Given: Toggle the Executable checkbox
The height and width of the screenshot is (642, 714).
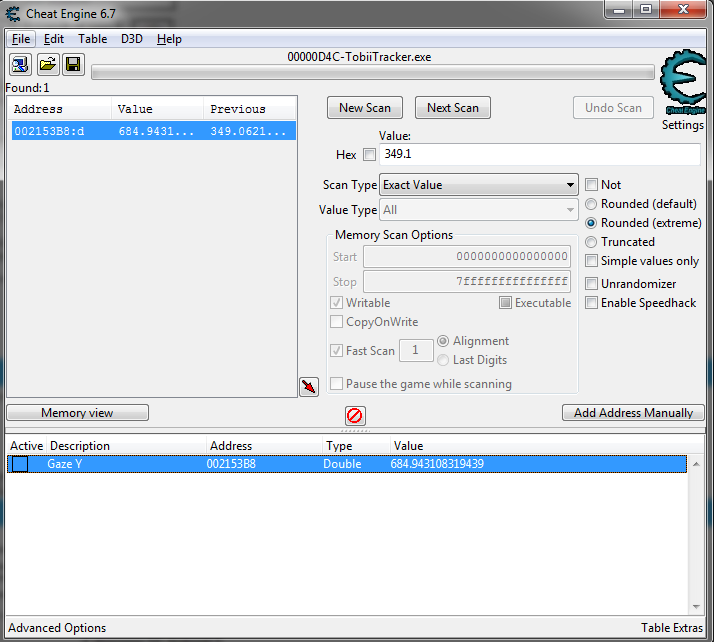Looking at the screenshot, I should (x=505, y=303).
